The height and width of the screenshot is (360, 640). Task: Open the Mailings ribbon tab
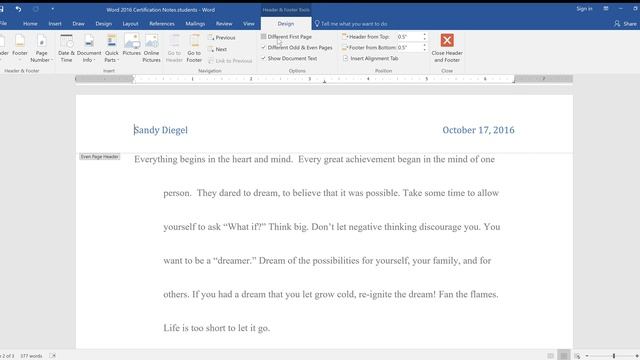pos(195,24)
